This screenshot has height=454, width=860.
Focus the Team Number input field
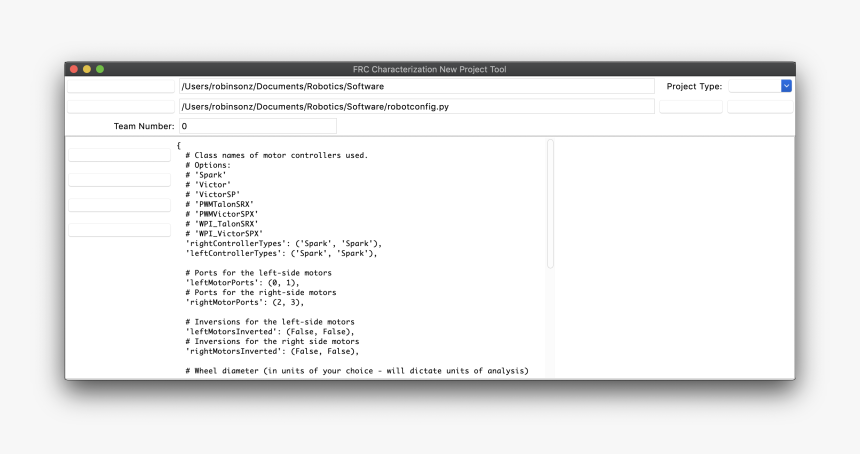click(258, 126)
